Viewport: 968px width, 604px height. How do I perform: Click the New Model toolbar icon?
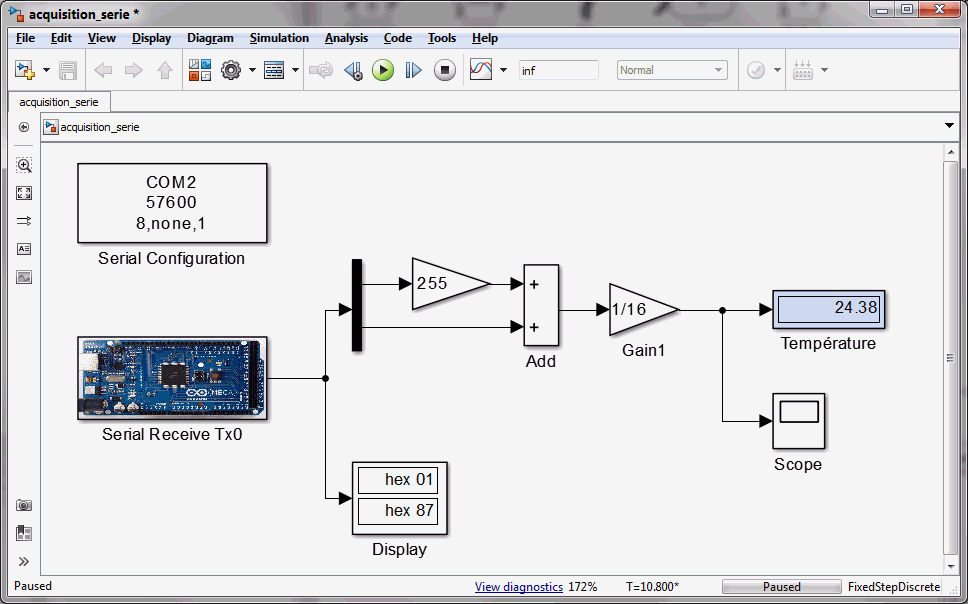pyautogui.click(x=25, y=70)
